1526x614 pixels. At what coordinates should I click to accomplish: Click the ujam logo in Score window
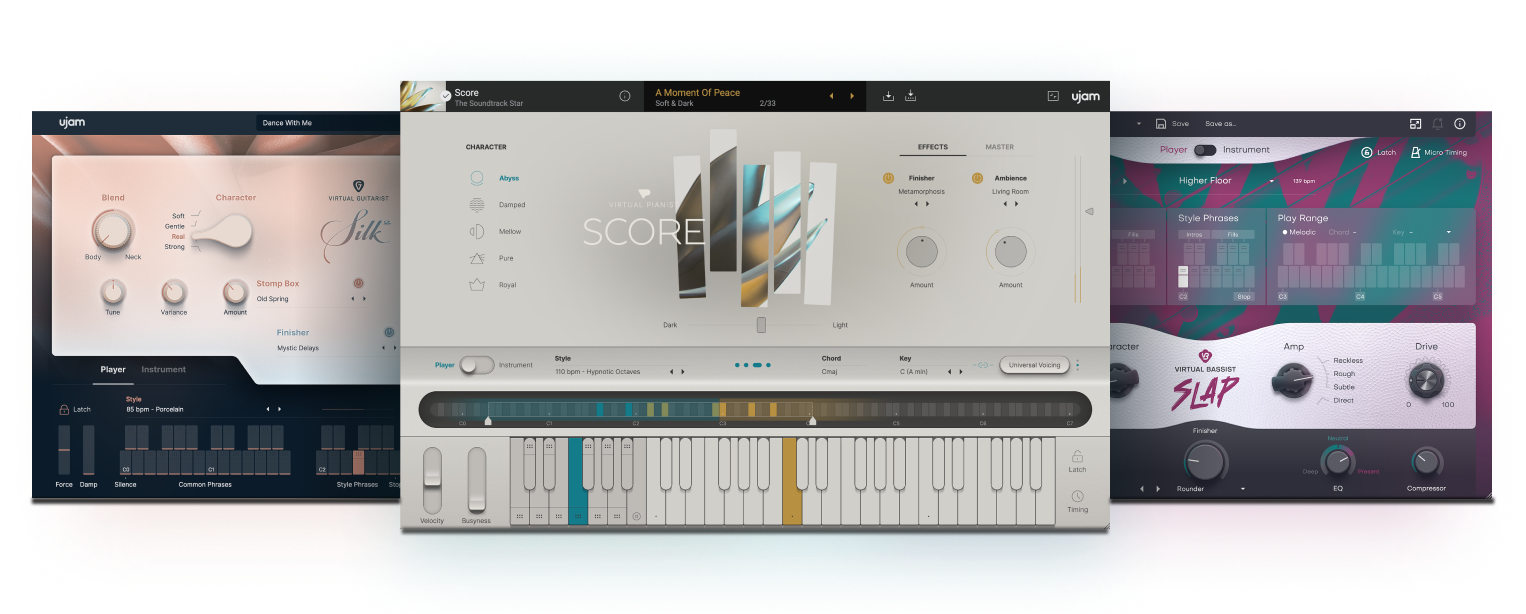coord(1085,96)
